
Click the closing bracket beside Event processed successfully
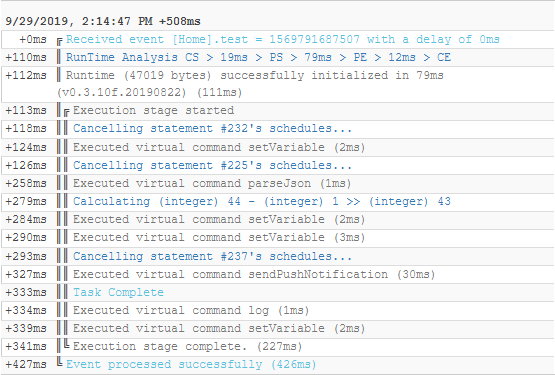click(x=59, y=362)
